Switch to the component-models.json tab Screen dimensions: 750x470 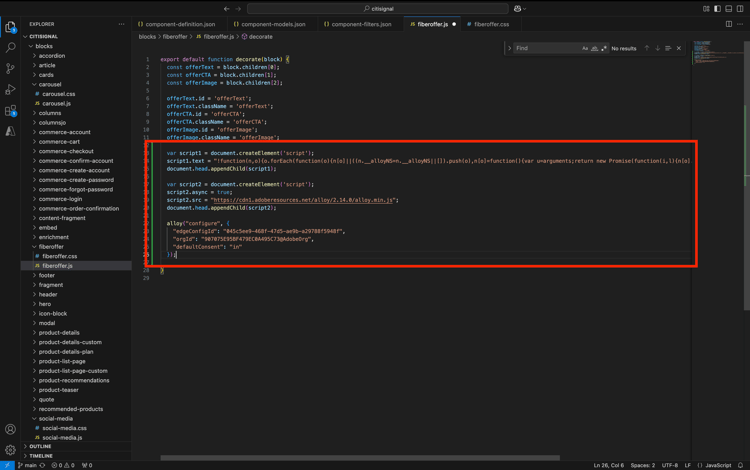(273, 24)
